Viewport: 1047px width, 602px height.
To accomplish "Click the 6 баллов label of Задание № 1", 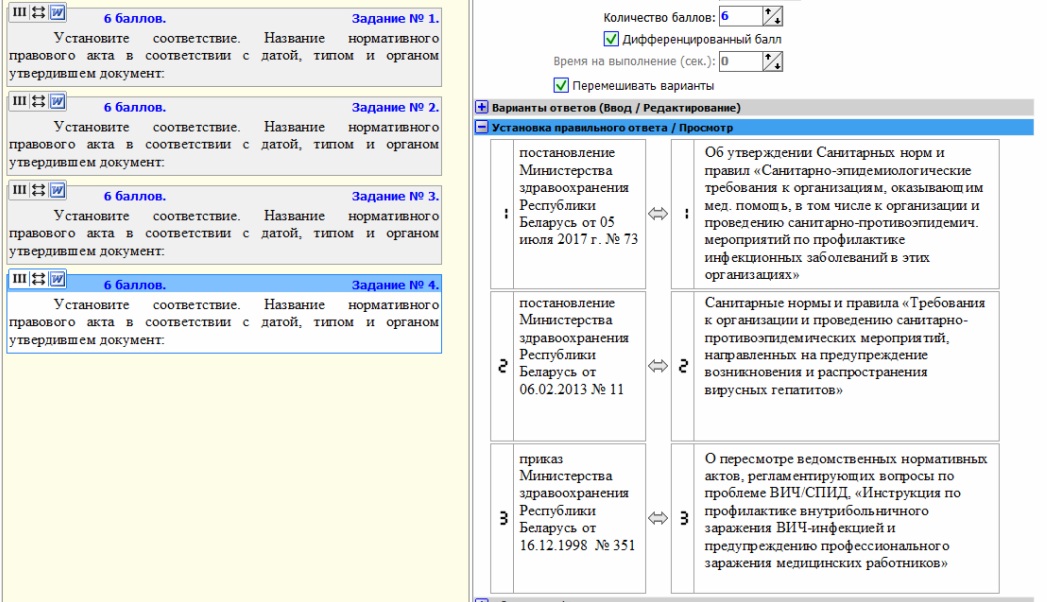I will click(134, 19).
